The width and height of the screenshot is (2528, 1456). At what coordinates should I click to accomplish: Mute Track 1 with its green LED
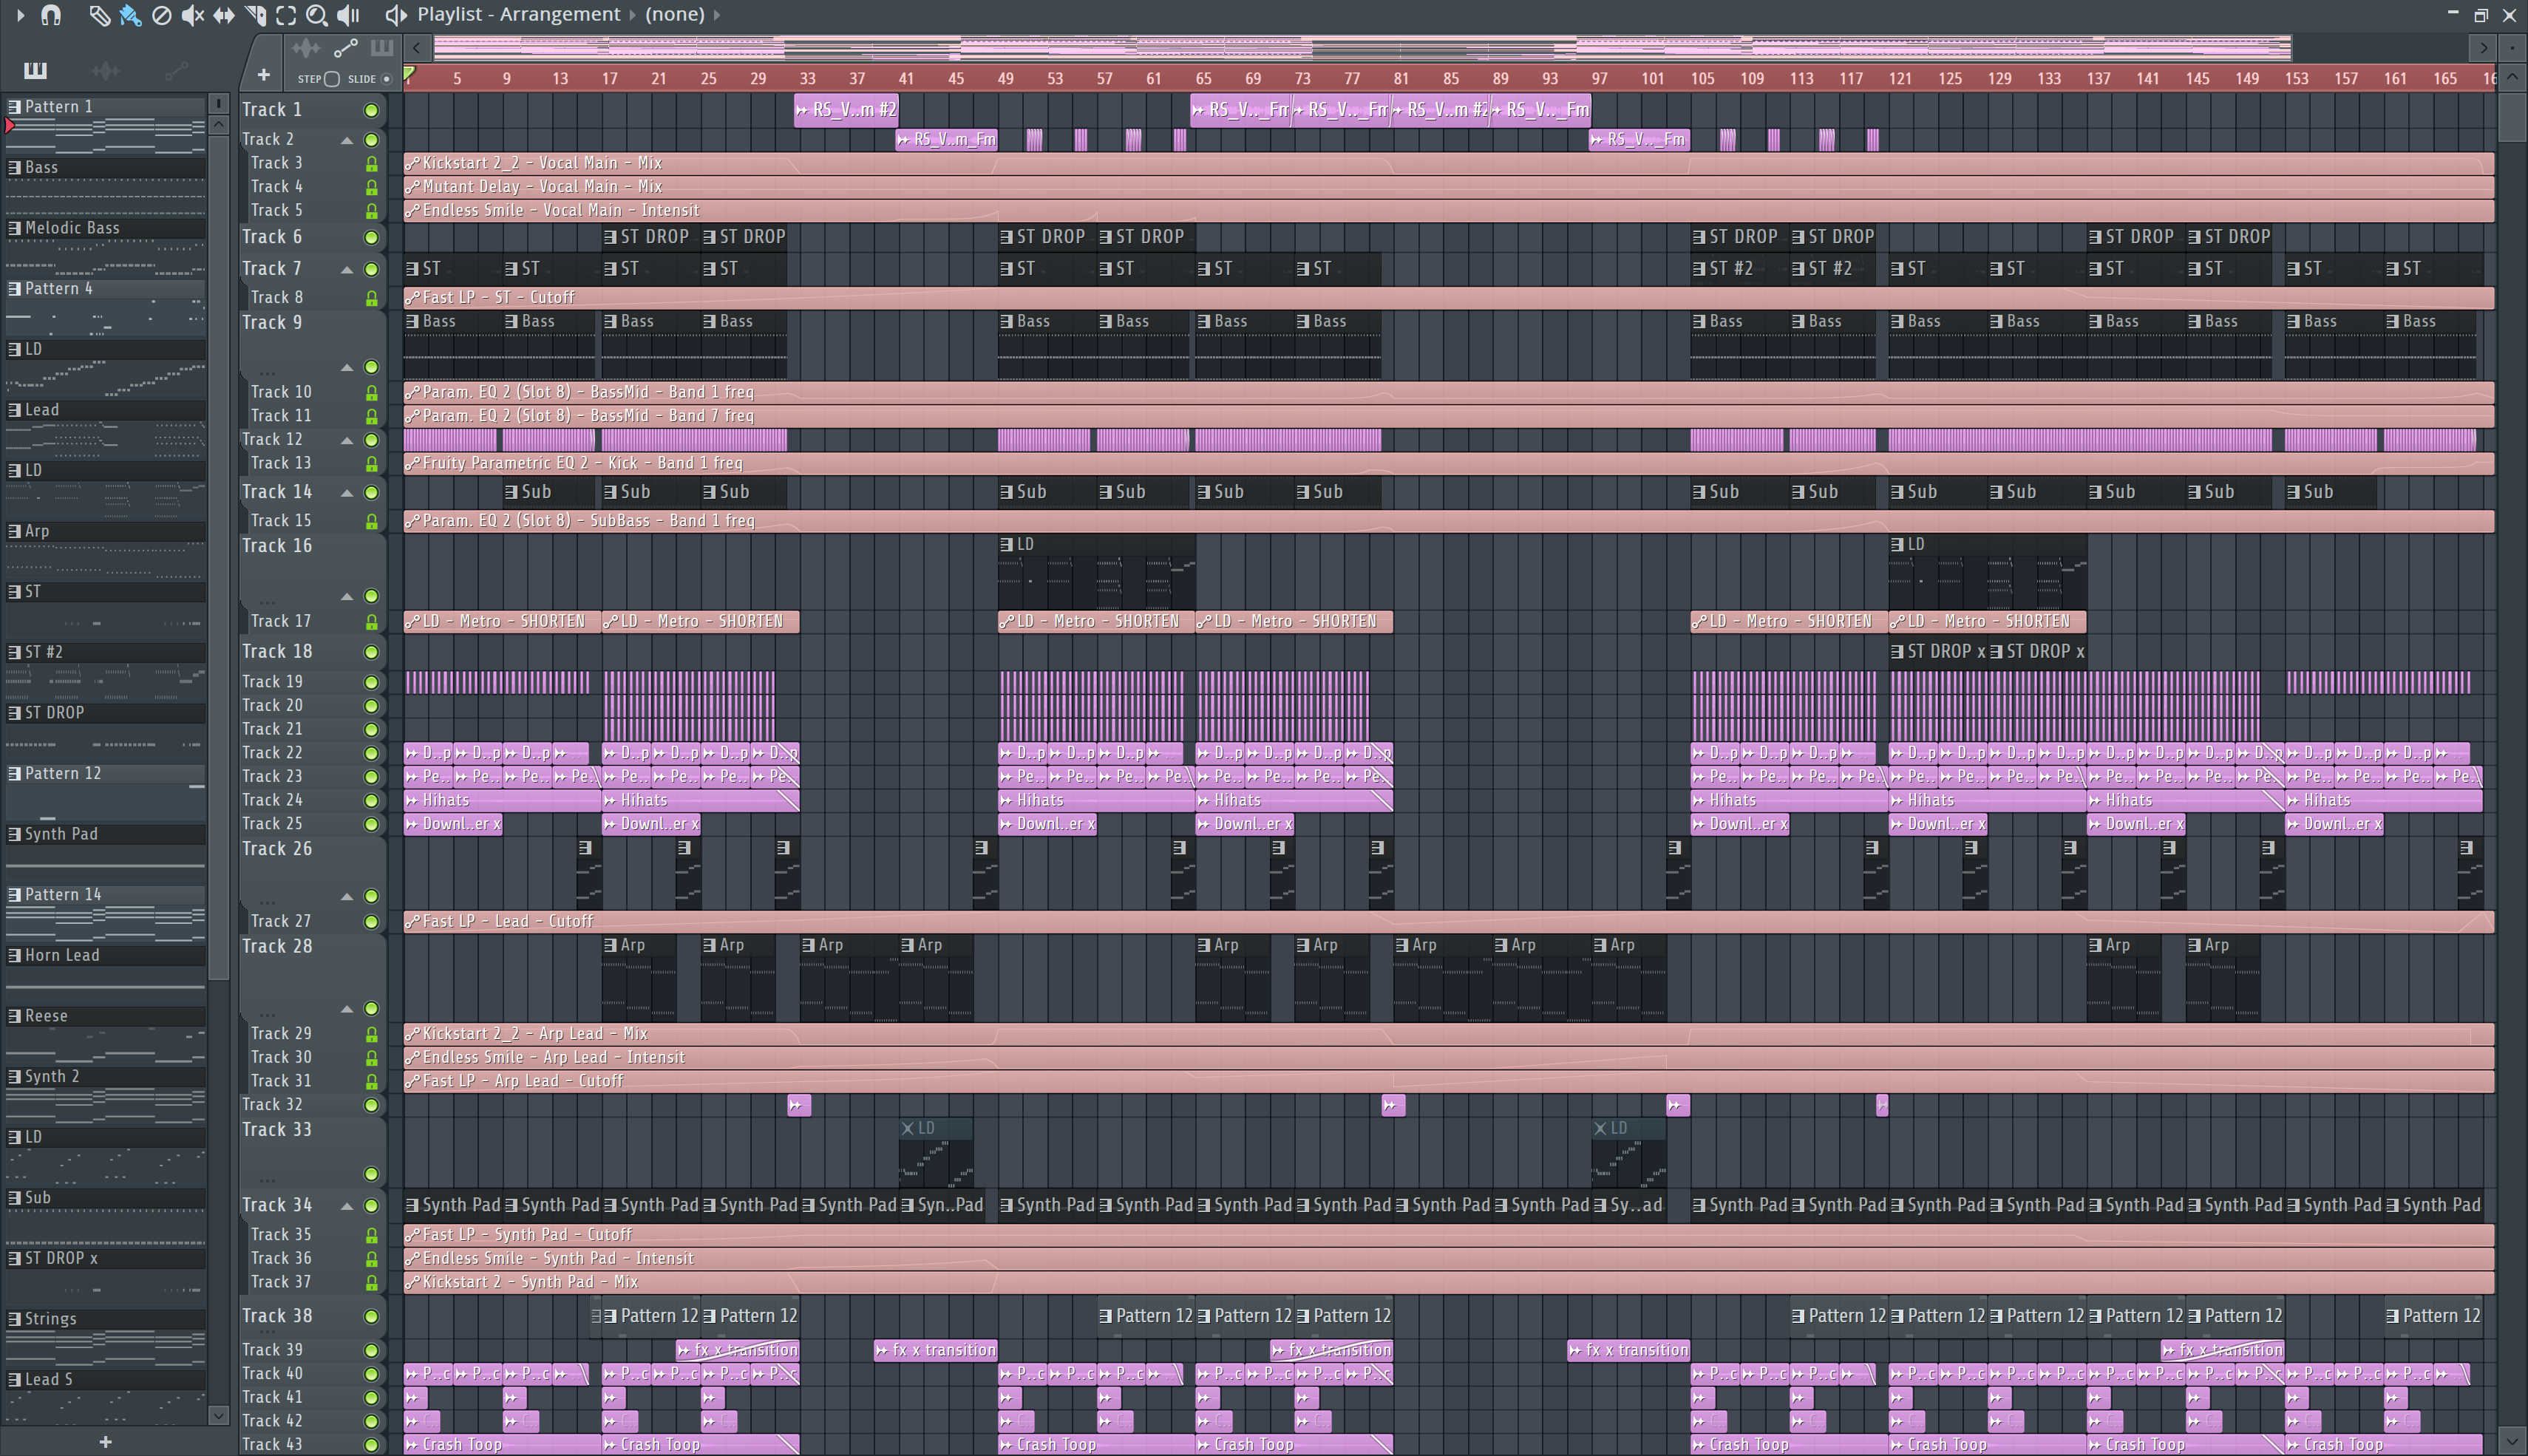(371, 110)
